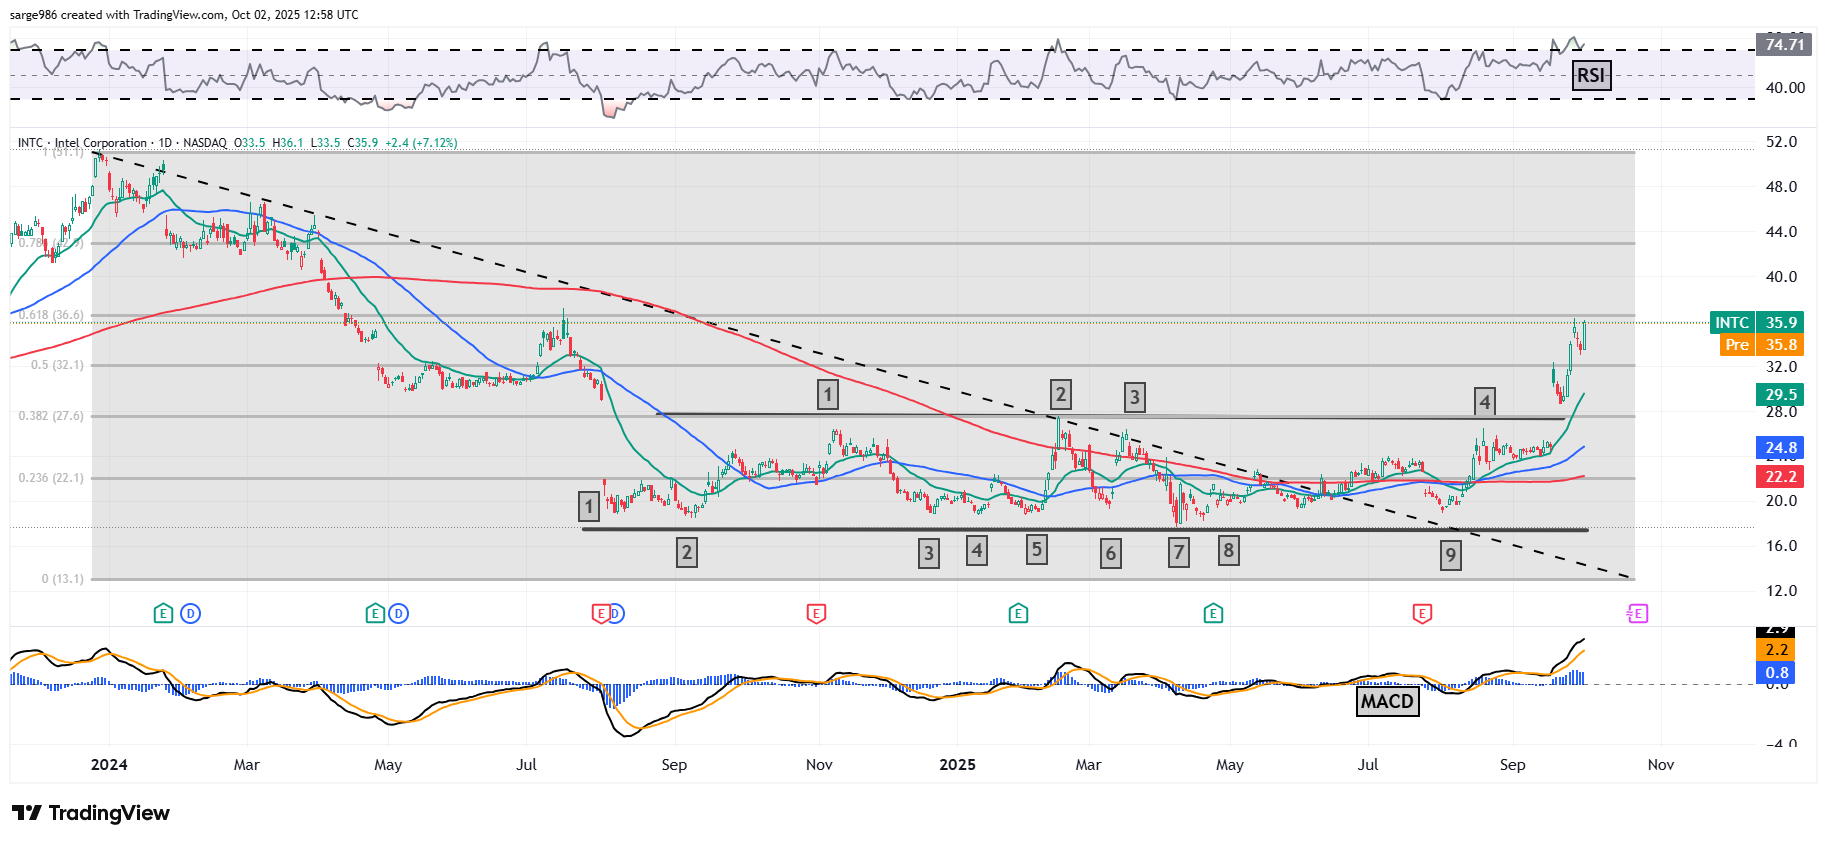Image resolution: width=1827 pixels, height=843 pixels.
Task: Select the RSI label box
Action: coord(1590,75)
